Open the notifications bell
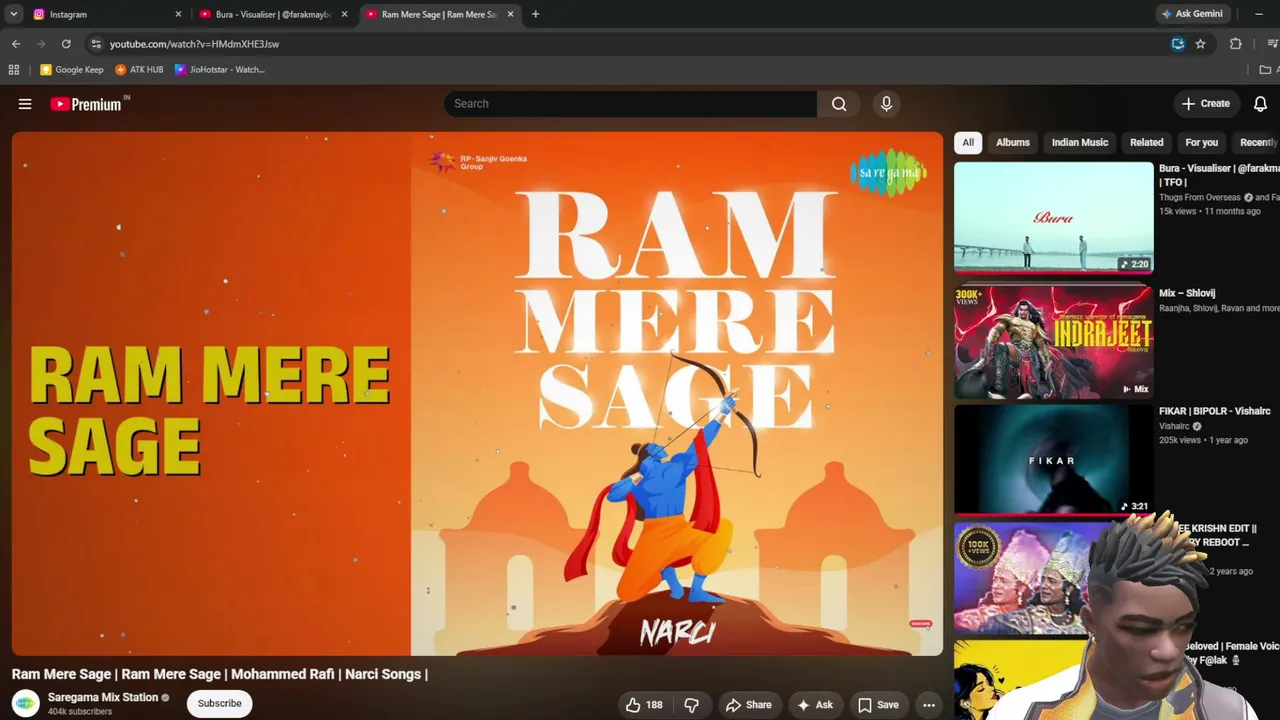 click(x=1260, y=104)
